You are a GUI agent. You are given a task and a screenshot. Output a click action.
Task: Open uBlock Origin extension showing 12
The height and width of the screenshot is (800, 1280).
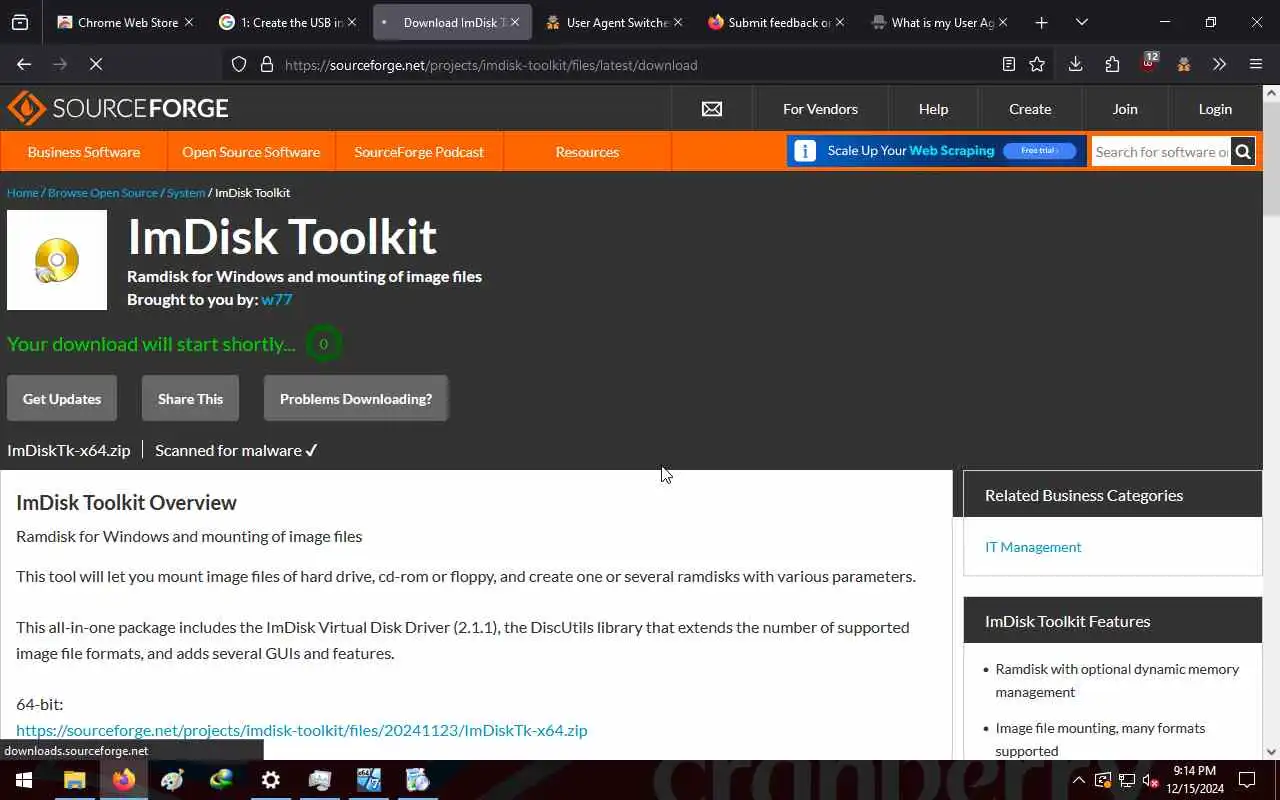point(1148,64)
